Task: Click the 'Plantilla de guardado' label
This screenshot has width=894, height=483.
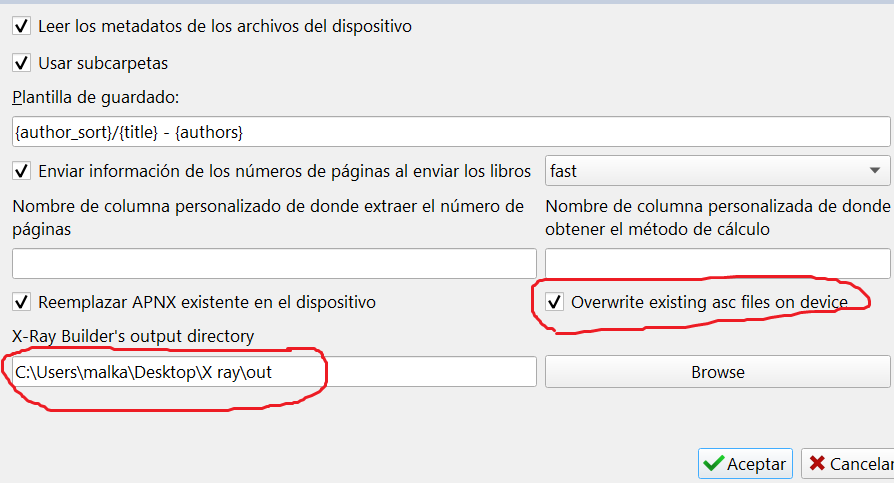Action: (94, 98)
